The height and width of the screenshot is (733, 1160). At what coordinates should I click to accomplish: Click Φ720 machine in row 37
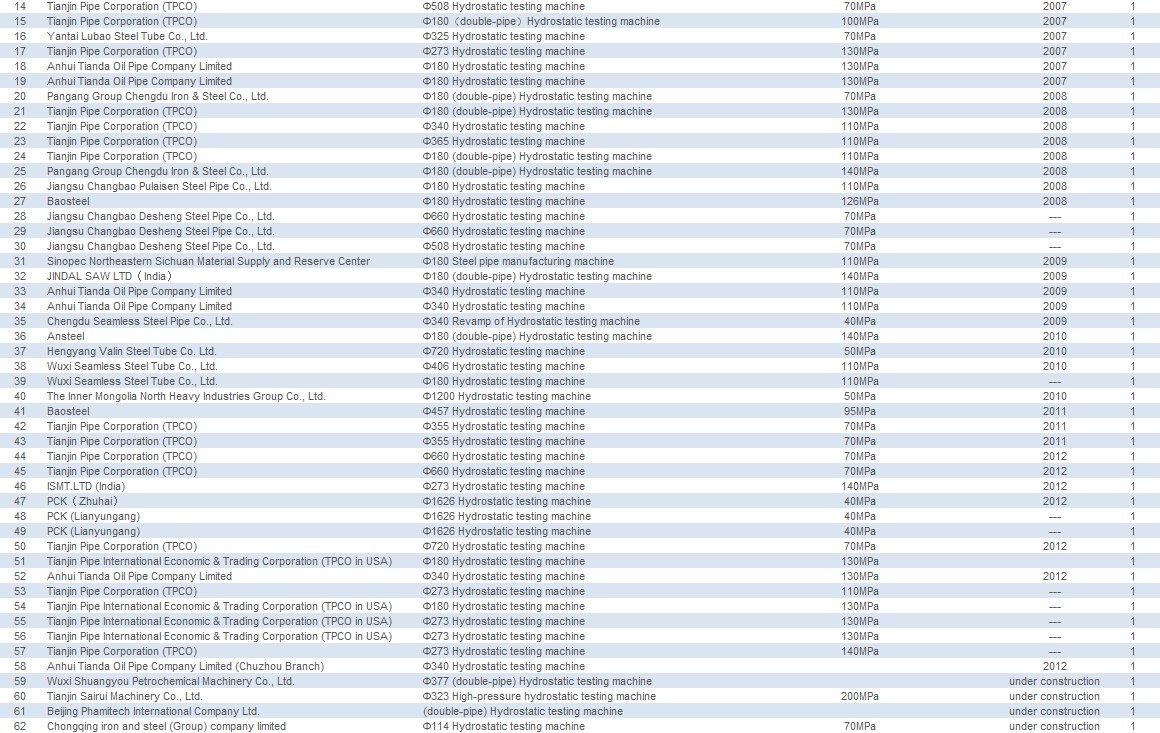[x=504, y=351]
